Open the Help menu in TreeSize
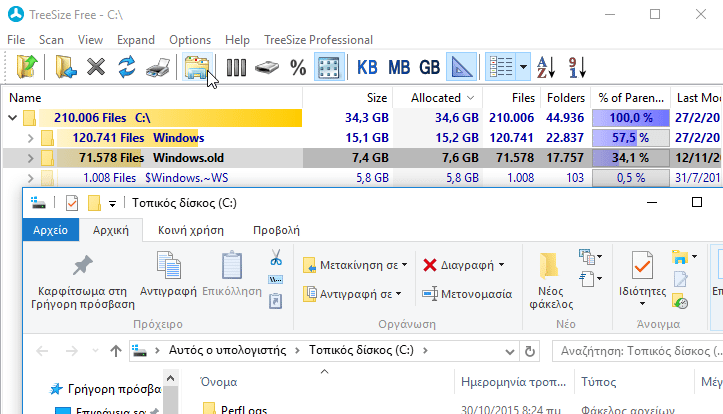The image size is (723, 414). [237, 40]
